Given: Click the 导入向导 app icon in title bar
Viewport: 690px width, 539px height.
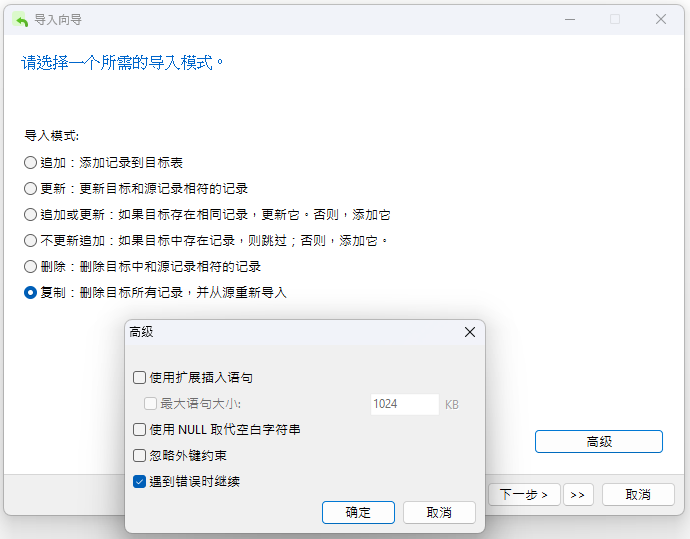Looking at the screenshot, I should pos(20,20).
